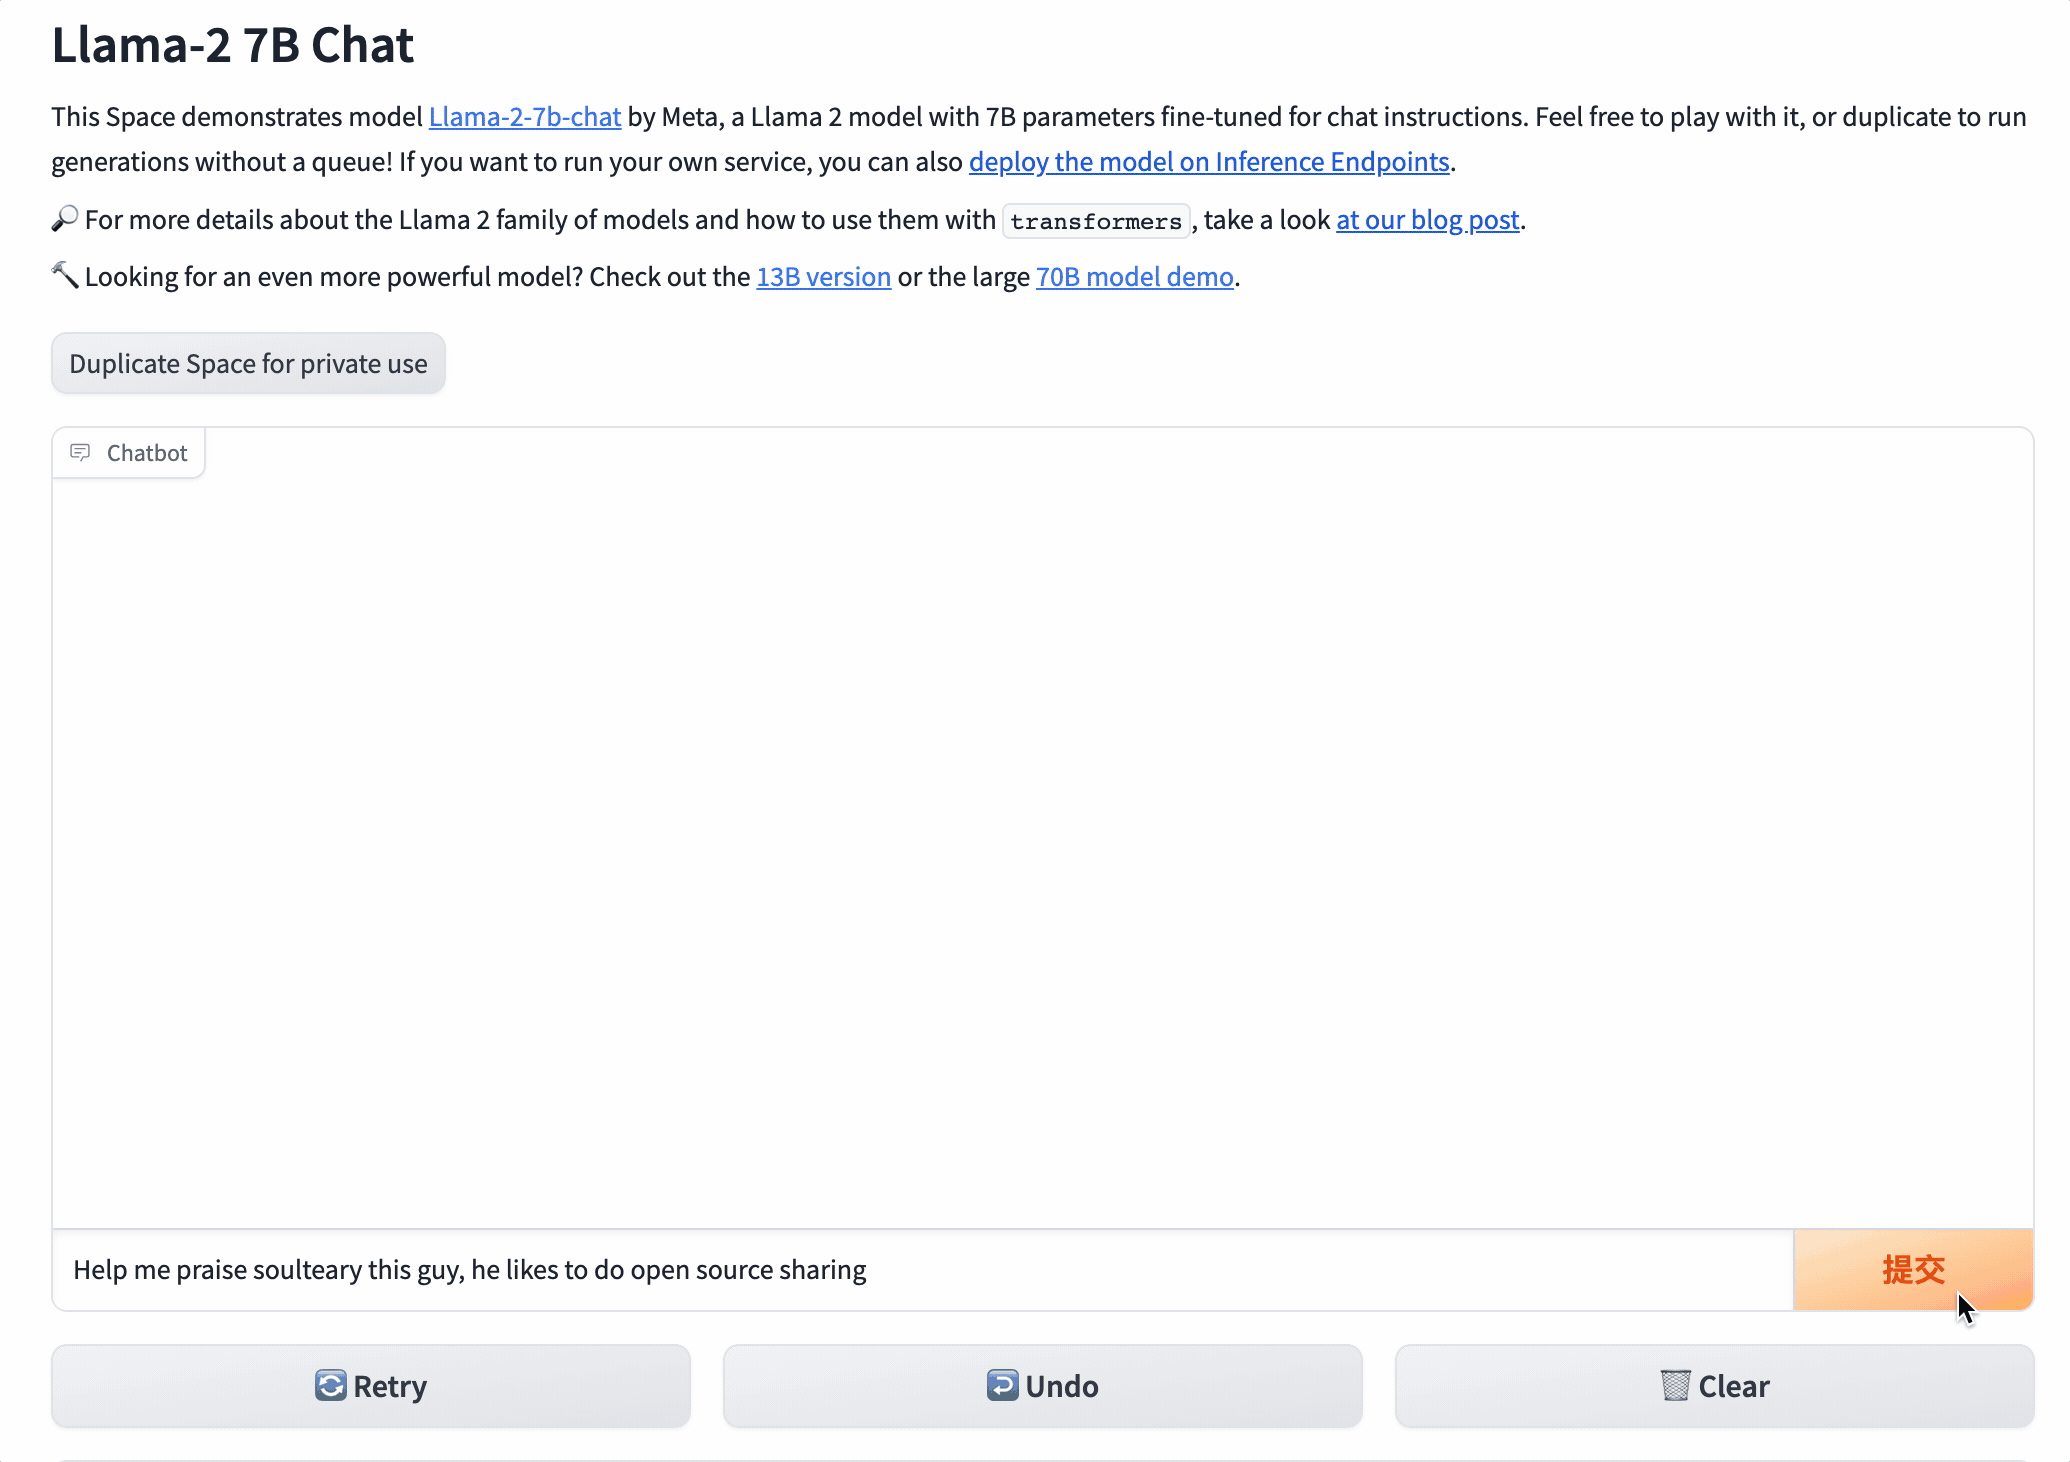Click the Clear icon button
This screenshot has width=2070, height=1462.
tap(1714, 1386)
